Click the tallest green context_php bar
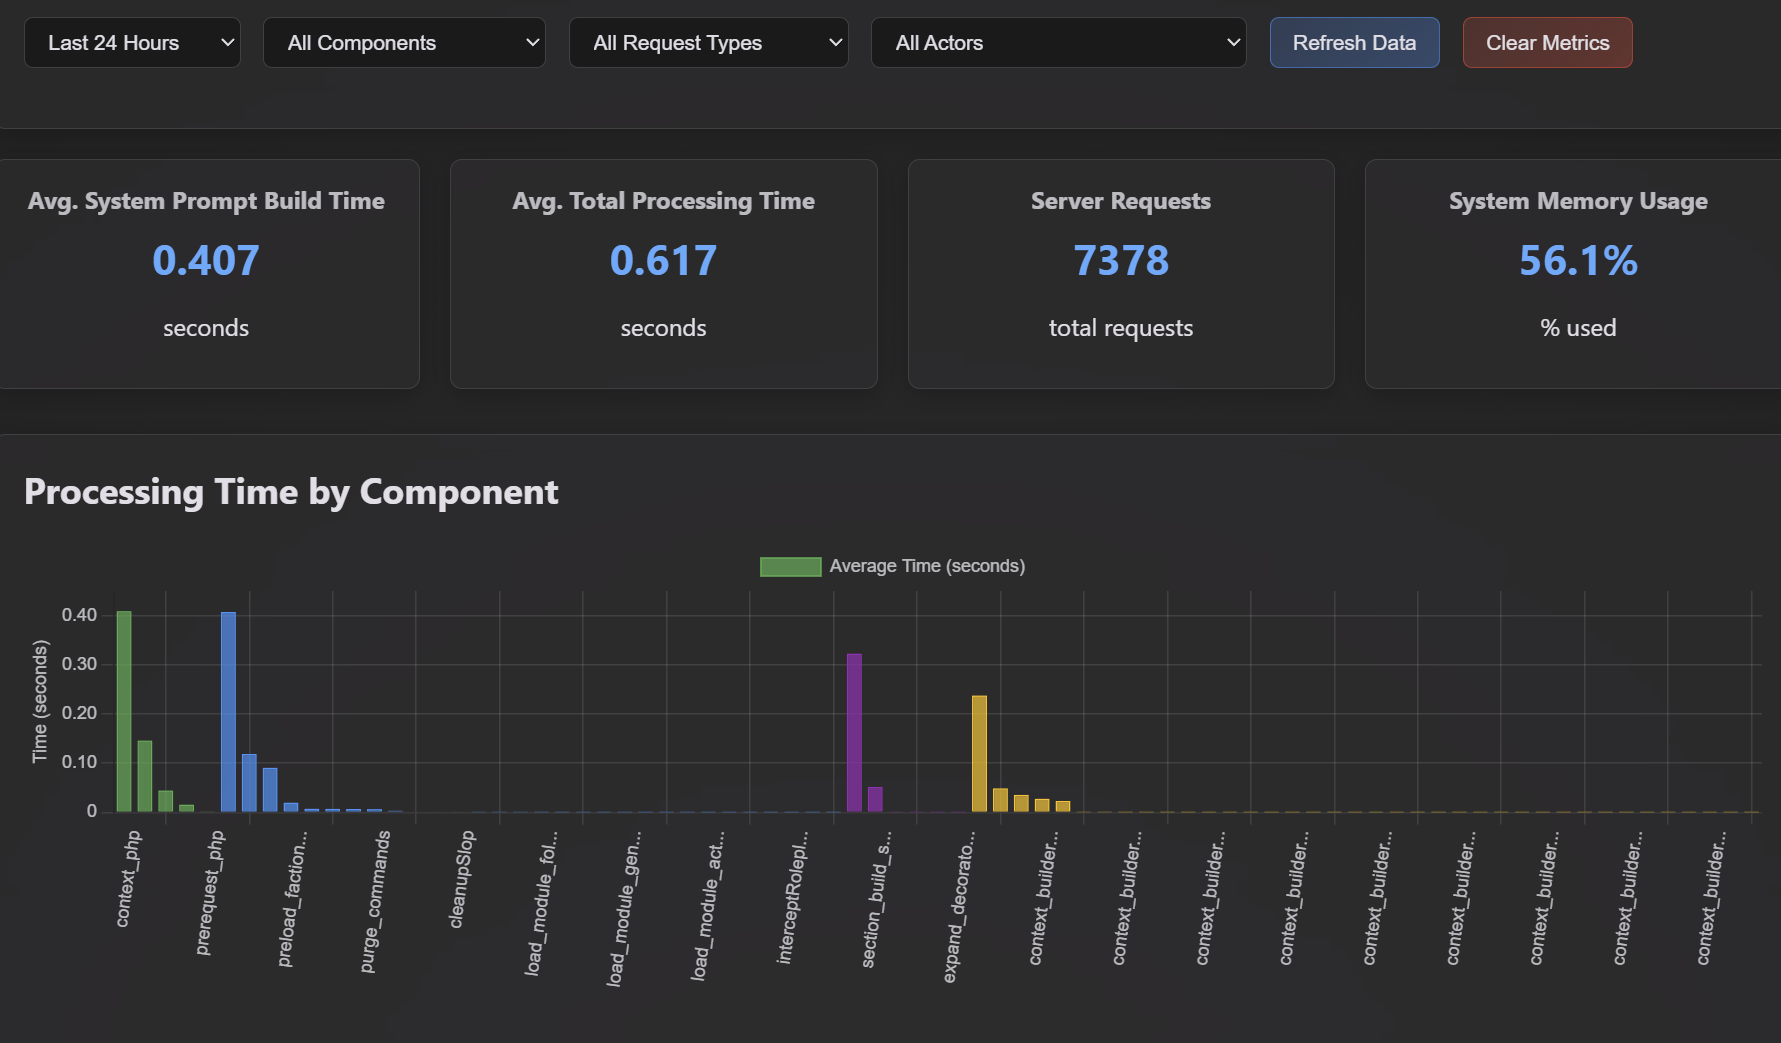Image resolution: width=1781 pixels, height=1043 pixels. [124, 711]
